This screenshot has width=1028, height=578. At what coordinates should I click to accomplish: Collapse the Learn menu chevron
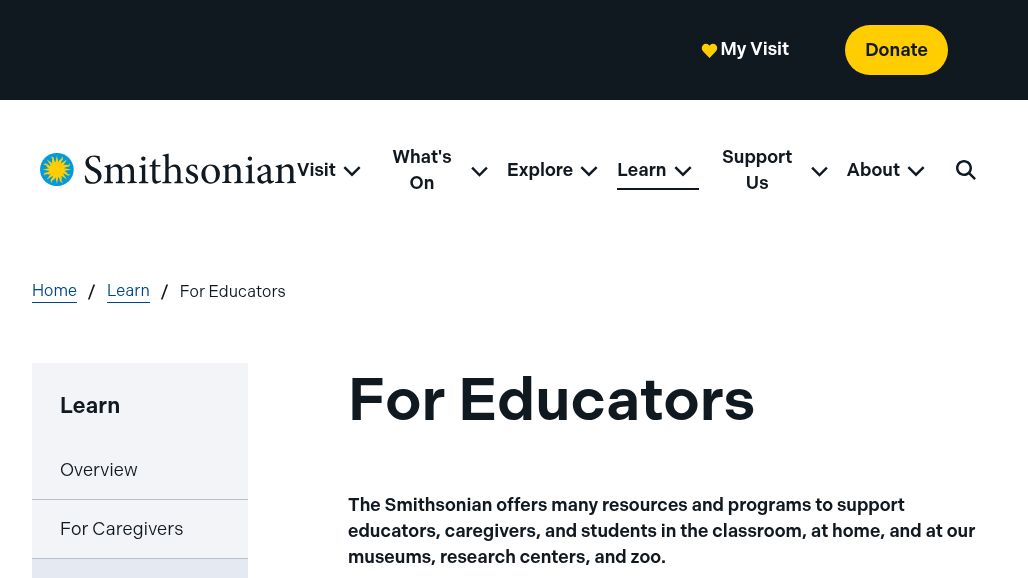[x=683, y=171]
